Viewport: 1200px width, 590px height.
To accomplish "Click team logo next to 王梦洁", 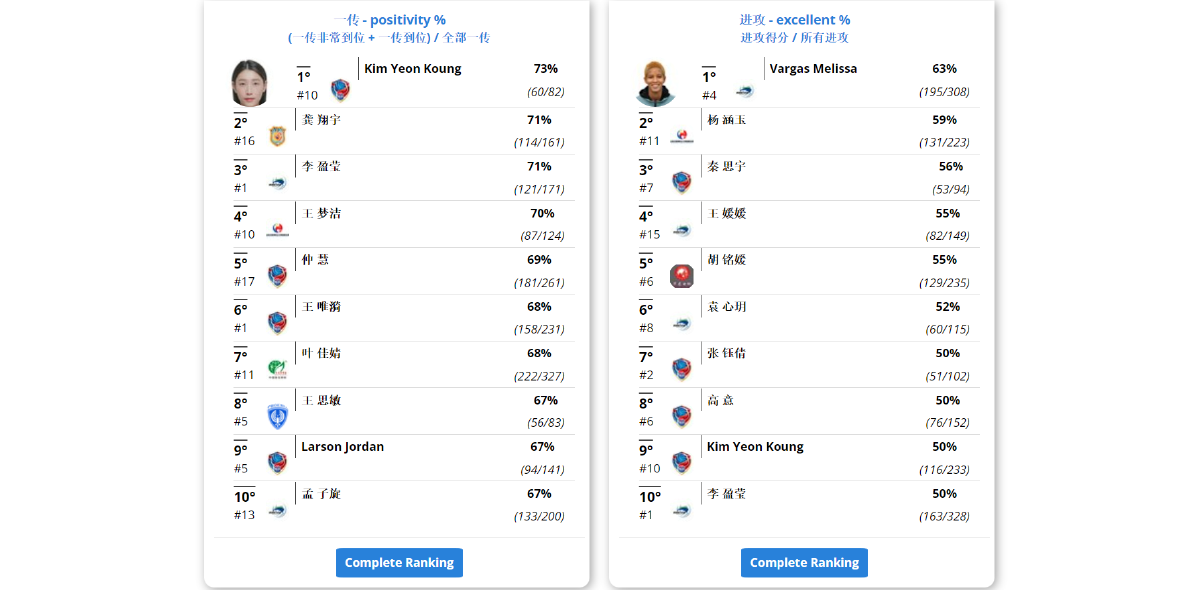I will (277, 230).
